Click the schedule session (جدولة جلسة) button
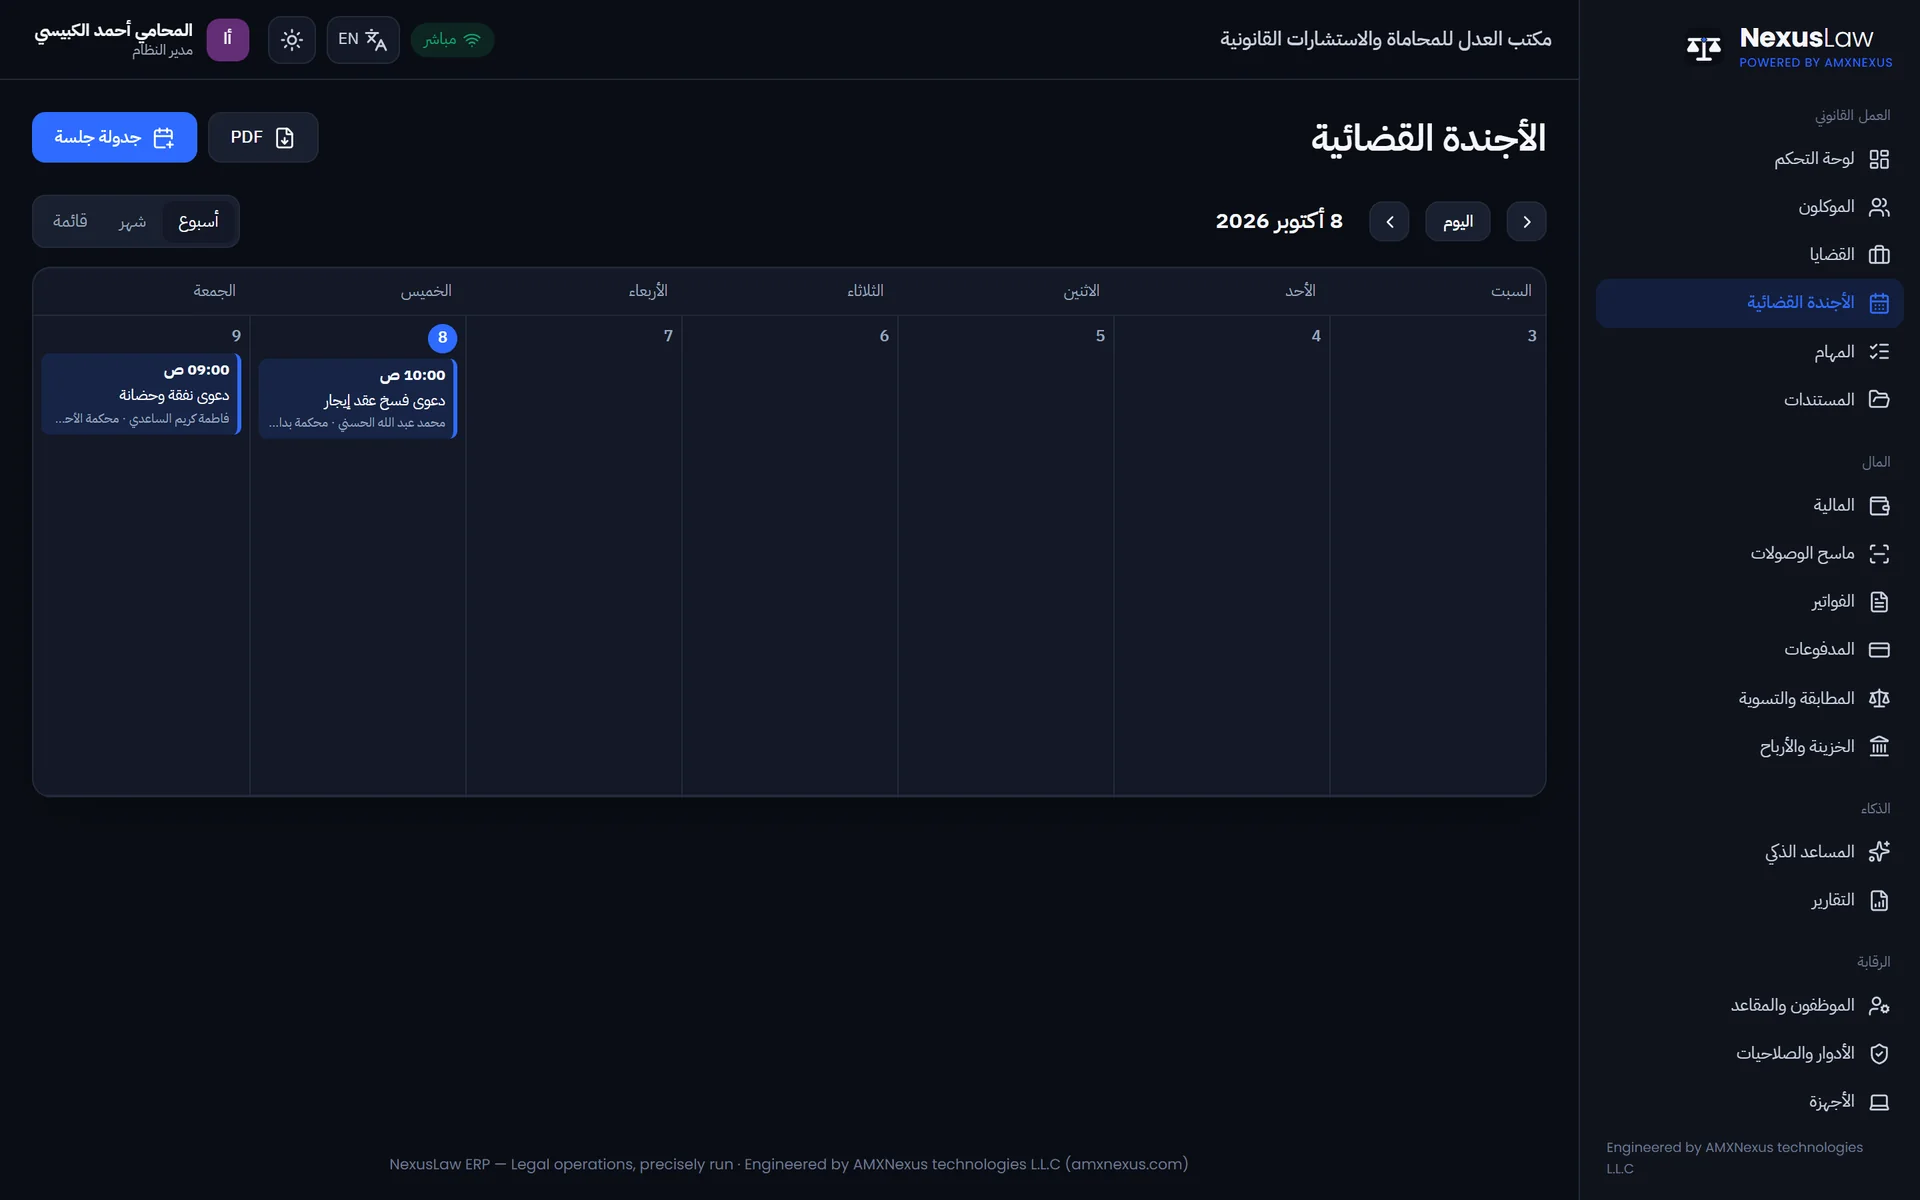 point(114,137)
